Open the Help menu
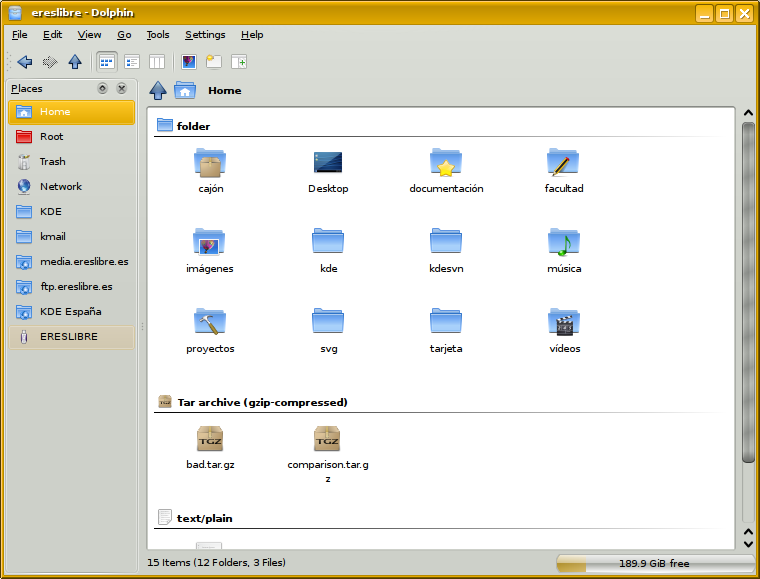 pos(252,35)
